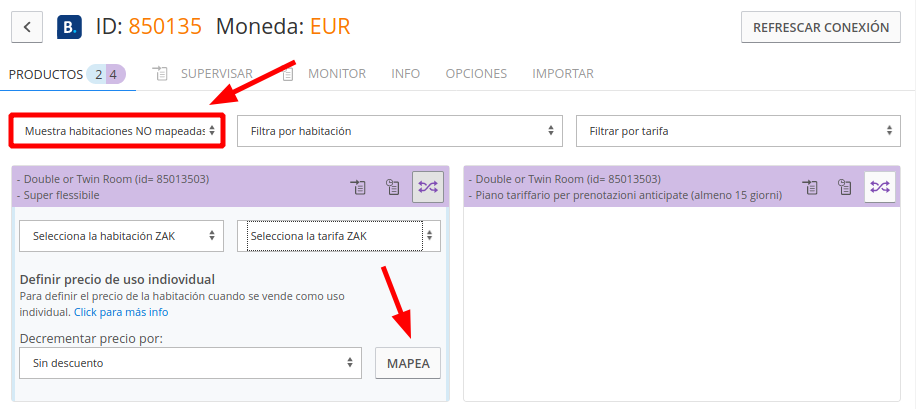Screen dimensions: 916x409
Task: Expand the 'Filtrar por tarifa' dropdown
Action: click(738, 131)
